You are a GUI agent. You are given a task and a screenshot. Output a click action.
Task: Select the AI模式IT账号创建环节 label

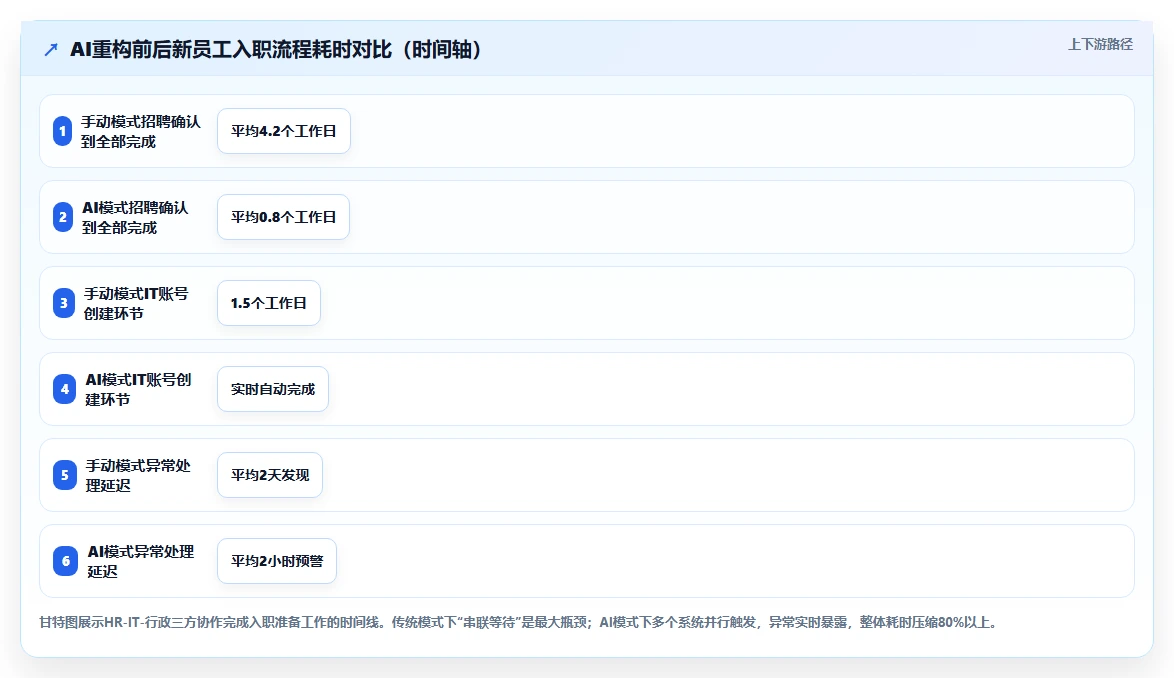pyautogui.click(x=139, y=390)
